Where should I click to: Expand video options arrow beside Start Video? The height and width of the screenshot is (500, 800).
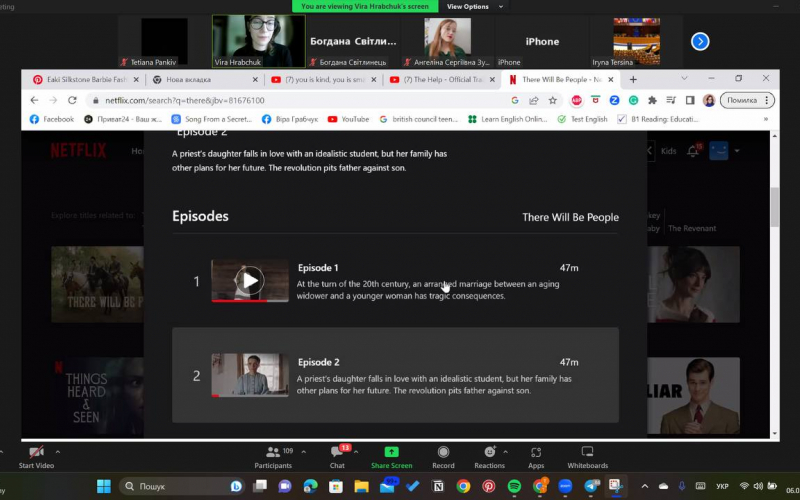[x=58, y=452]
